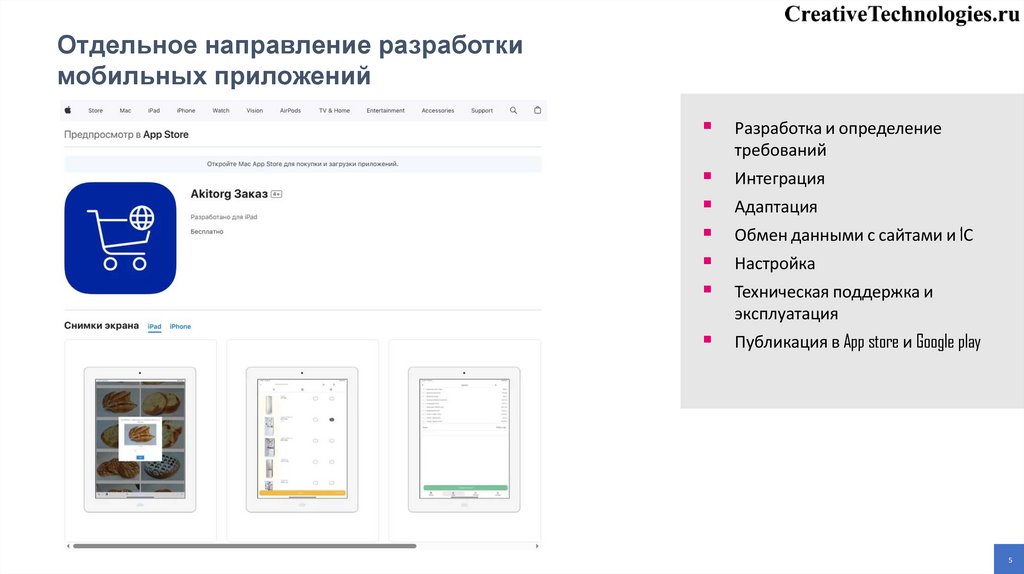Viewport: 1024px width, 574px height.
Task: Click the bullet Публикация в App store
Action: click(857, 342)
